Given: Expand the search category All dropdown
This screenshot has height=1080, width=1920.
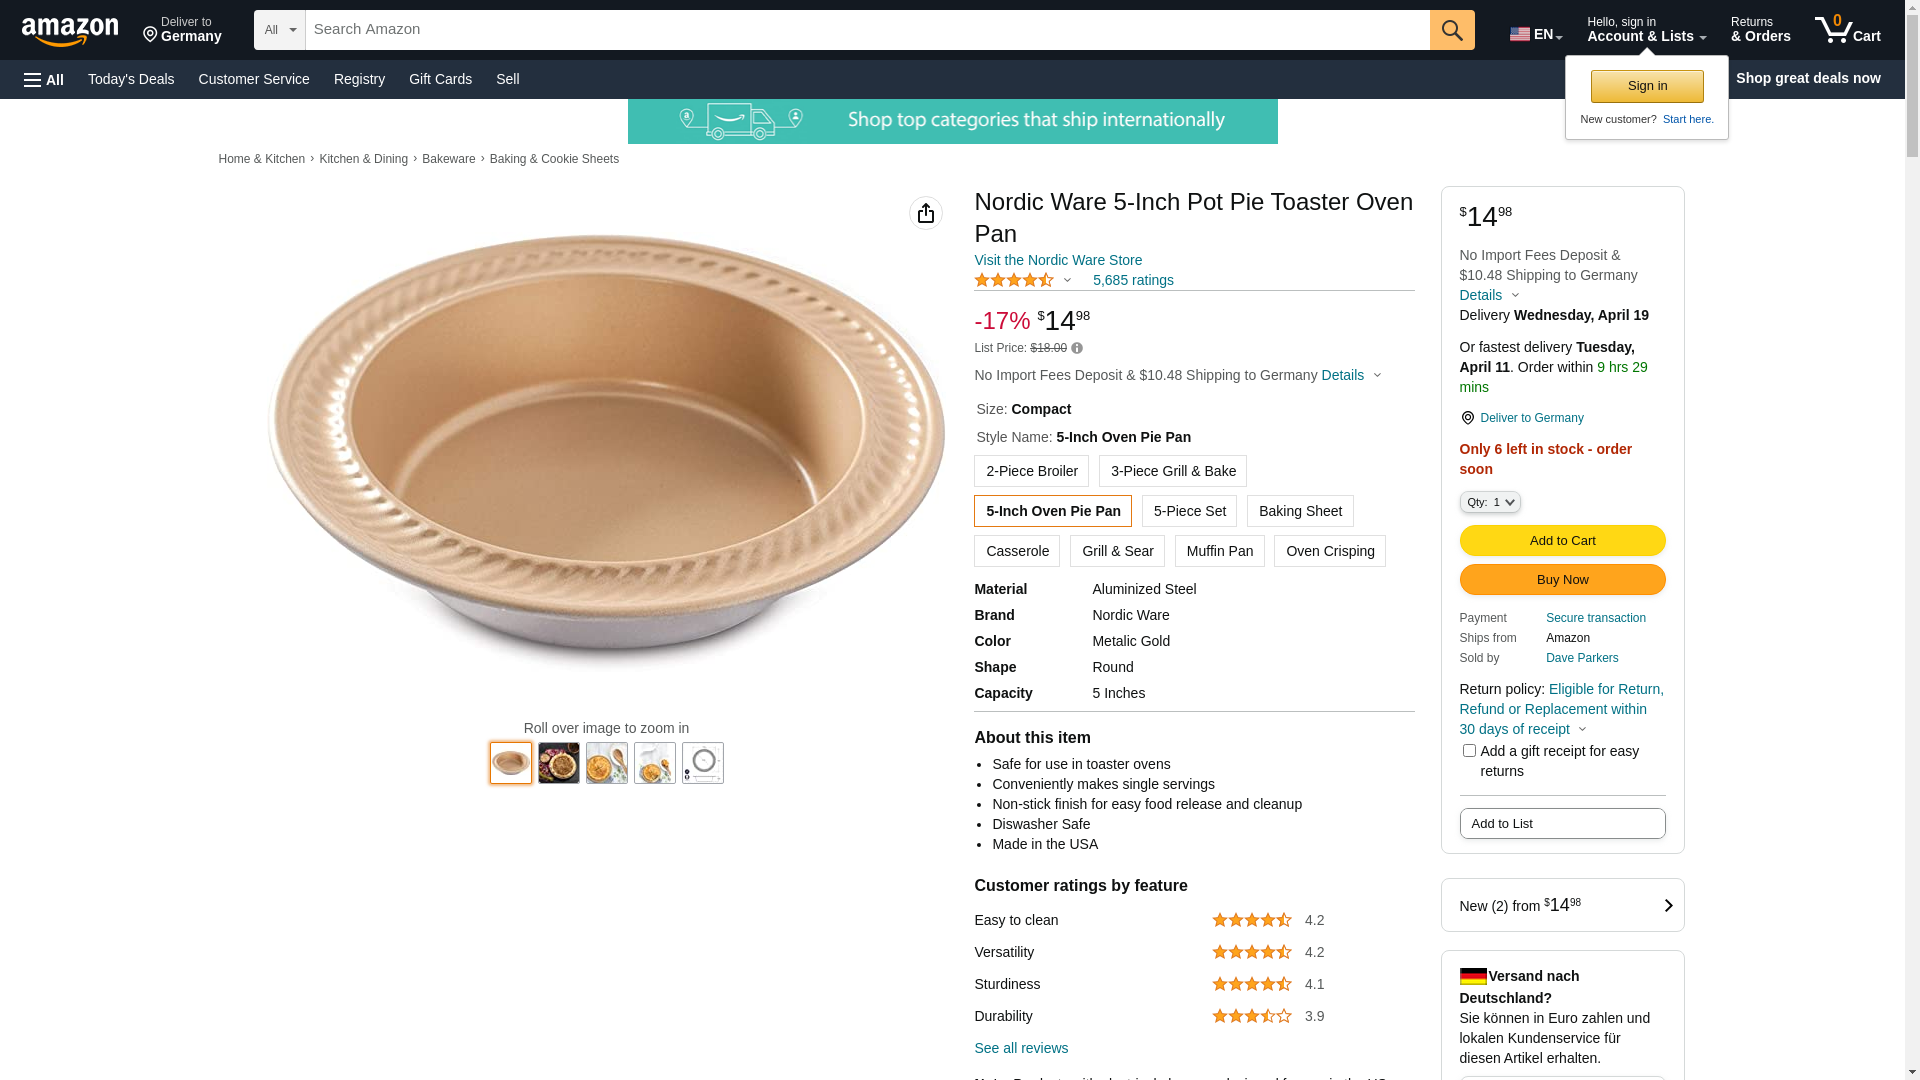Looking at the screenshot, I should pos(279,30).
